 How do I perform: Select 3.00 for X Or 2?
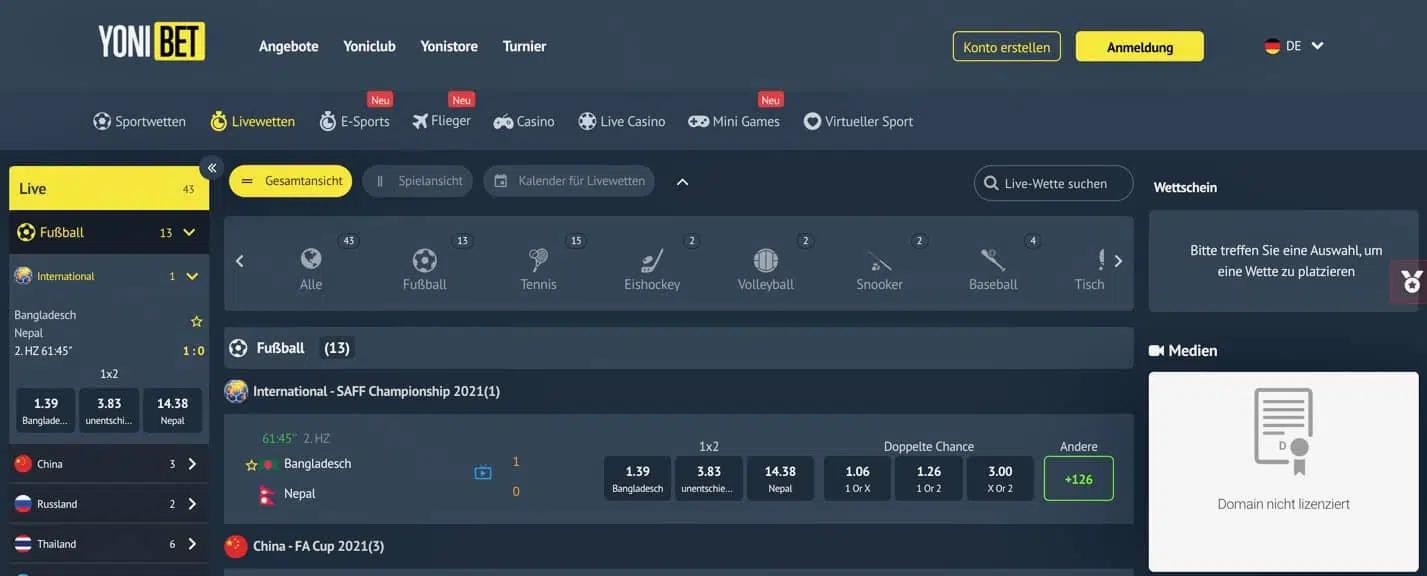point(1000,478)
